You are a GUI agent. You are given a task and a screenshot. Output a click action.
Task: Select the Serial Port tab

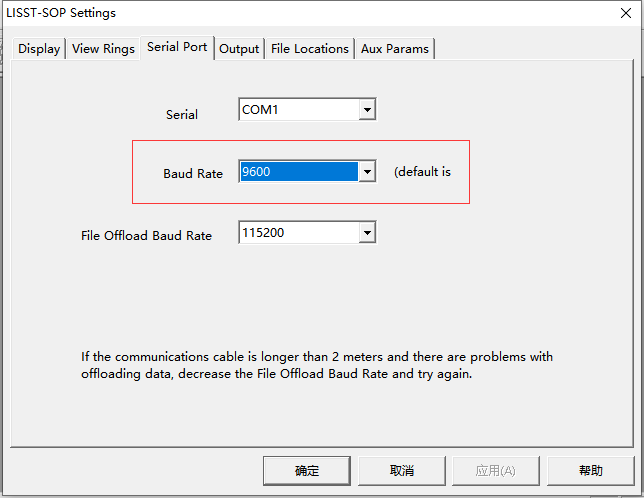(x=177, y=47)
